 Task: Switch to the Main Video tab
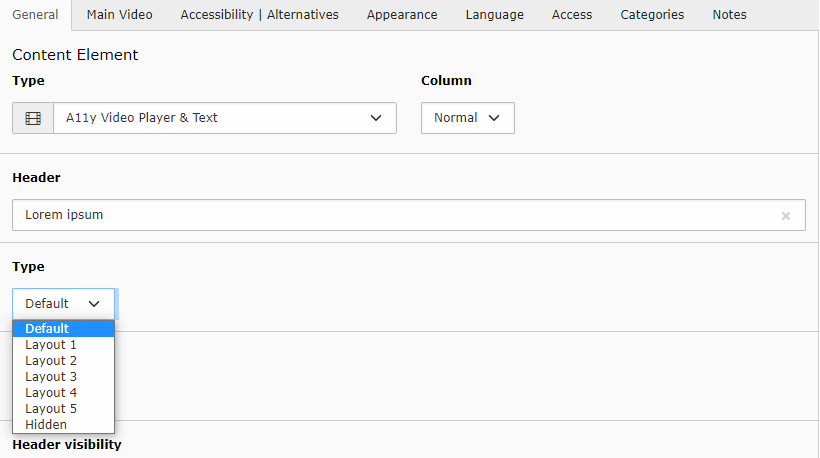pyautogui.click(x=119, y=15)
